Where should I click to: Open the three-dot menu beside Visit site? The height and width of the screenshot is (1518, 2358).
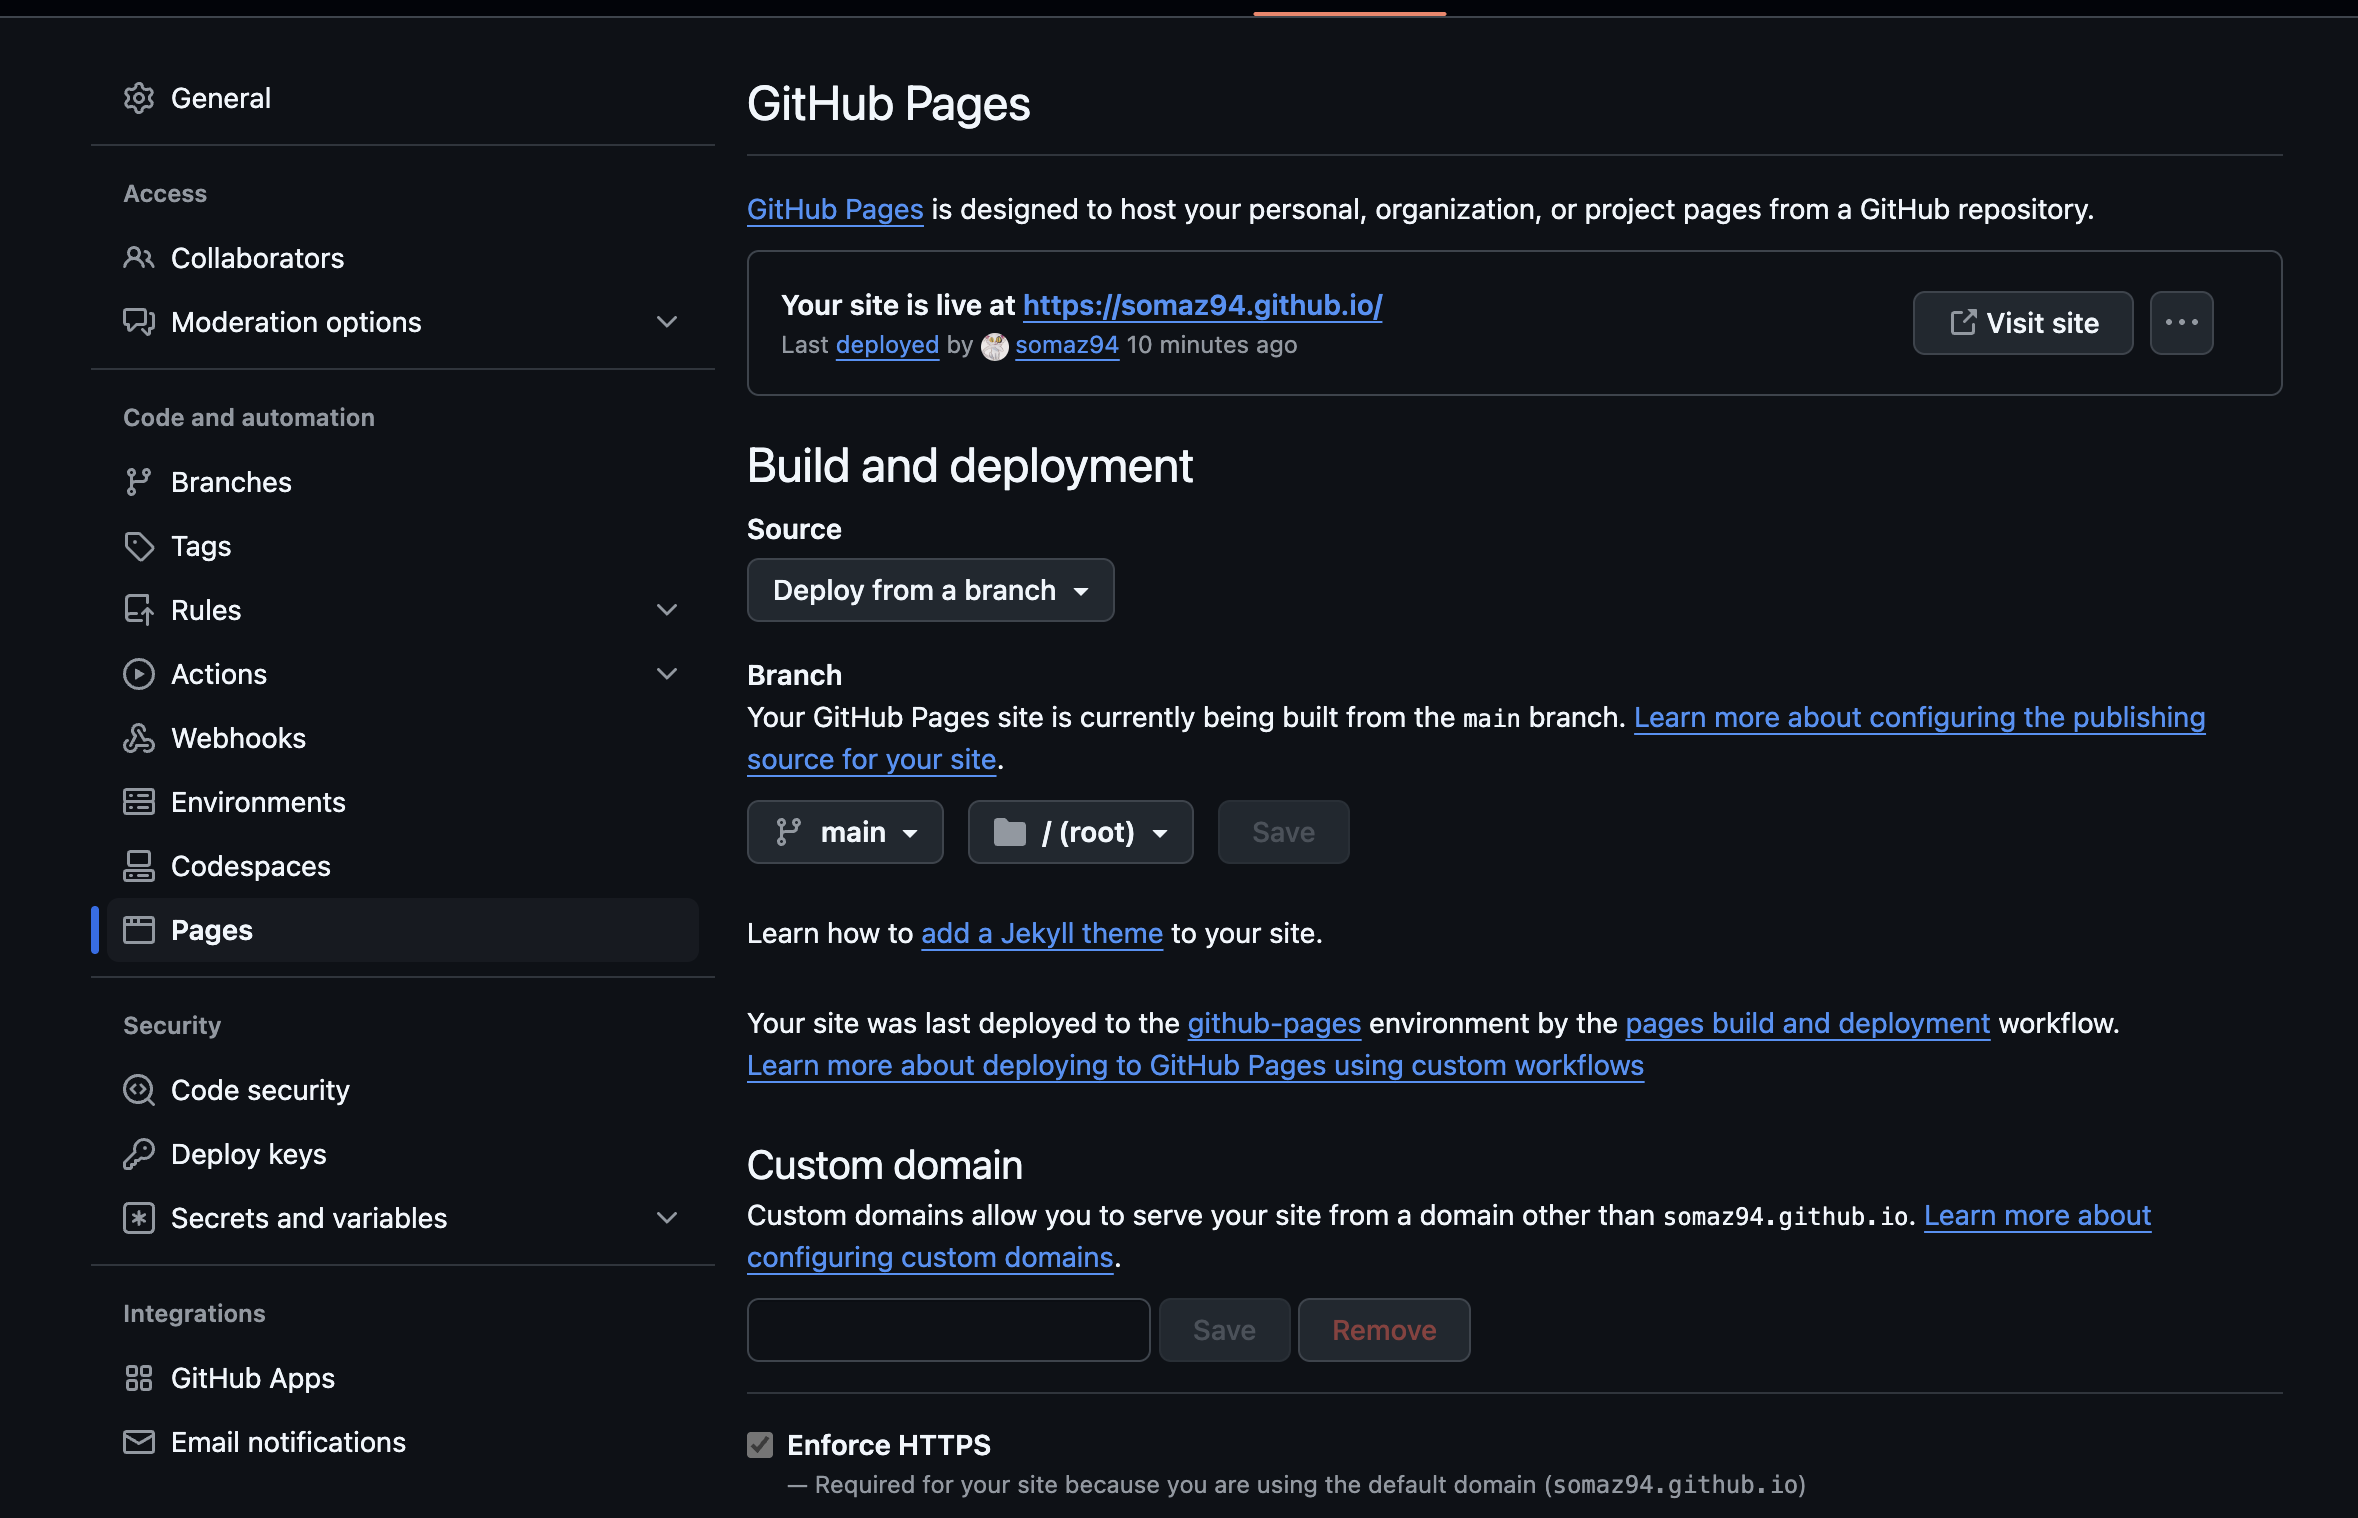tap(2181, 323)
